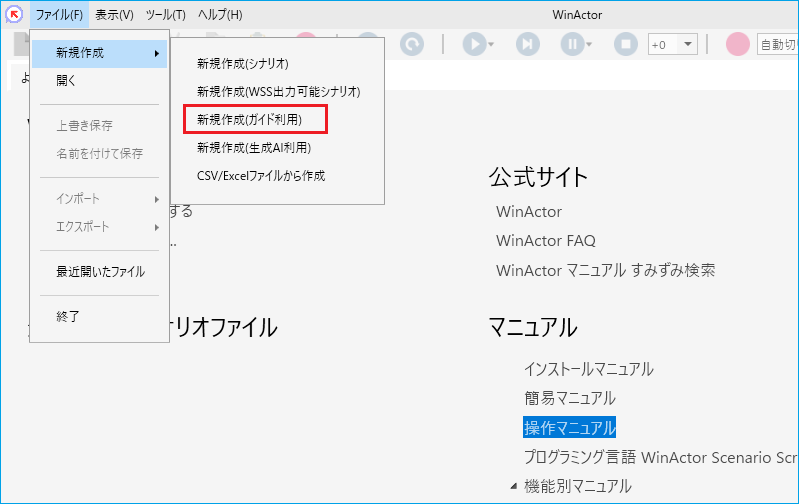799x504 pixels.
Task: Click the ファイル(F) menu
Action: pos(59,15)
